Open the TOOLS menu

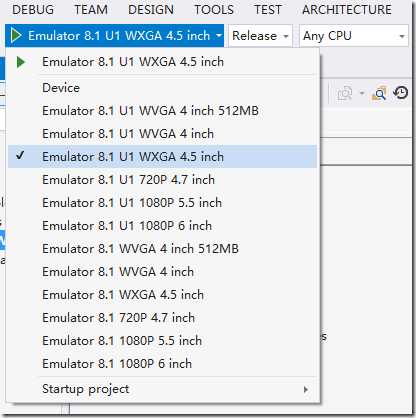[x=214, y=10]
